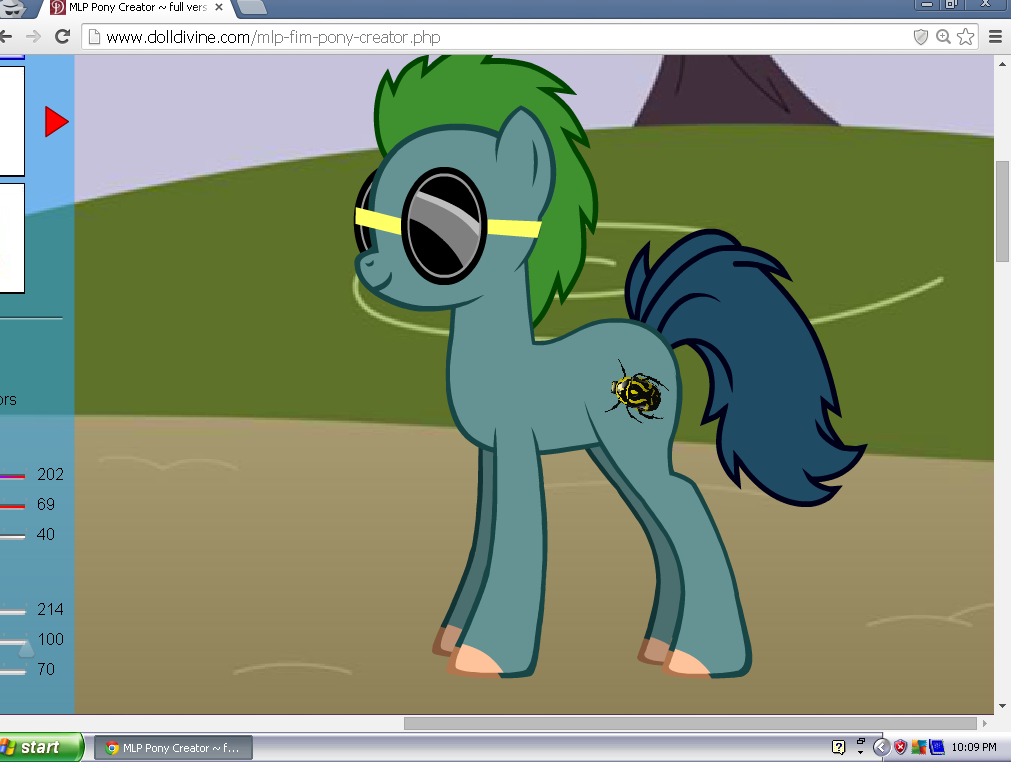Click the lower white preview box in left panel
The image size is (1024, 768).
pos(12,238)
